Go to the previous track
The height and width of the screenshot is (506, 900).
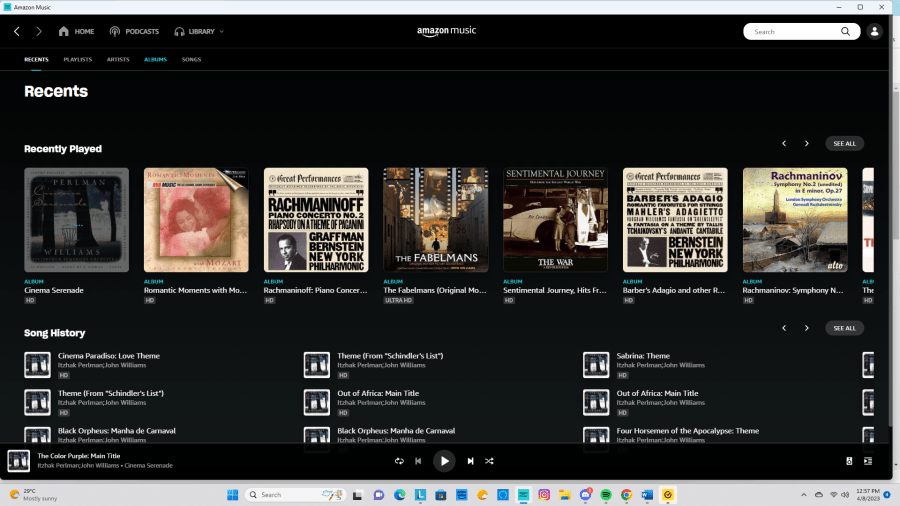418,461
